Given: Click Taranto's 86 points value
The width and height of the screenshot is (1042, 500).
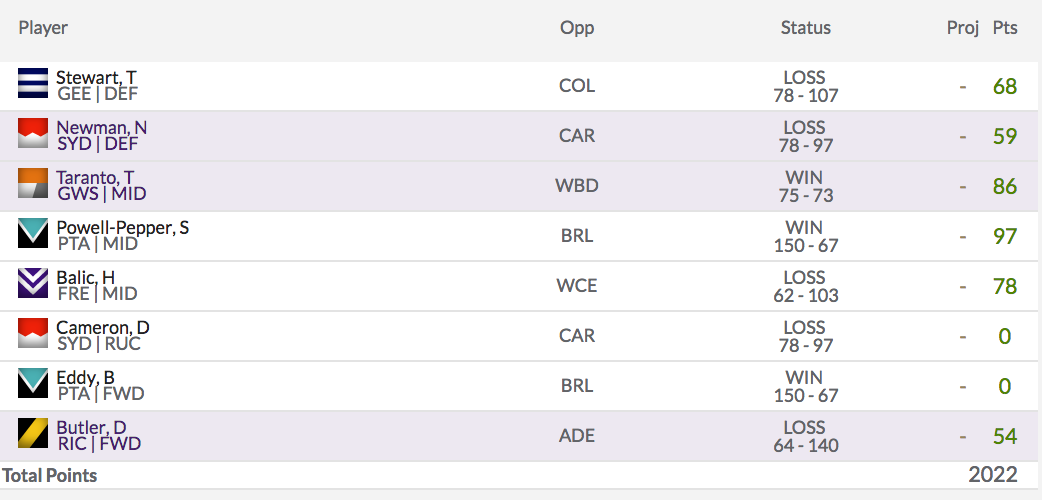Looking at the screenshot, I should (1005, 186).
